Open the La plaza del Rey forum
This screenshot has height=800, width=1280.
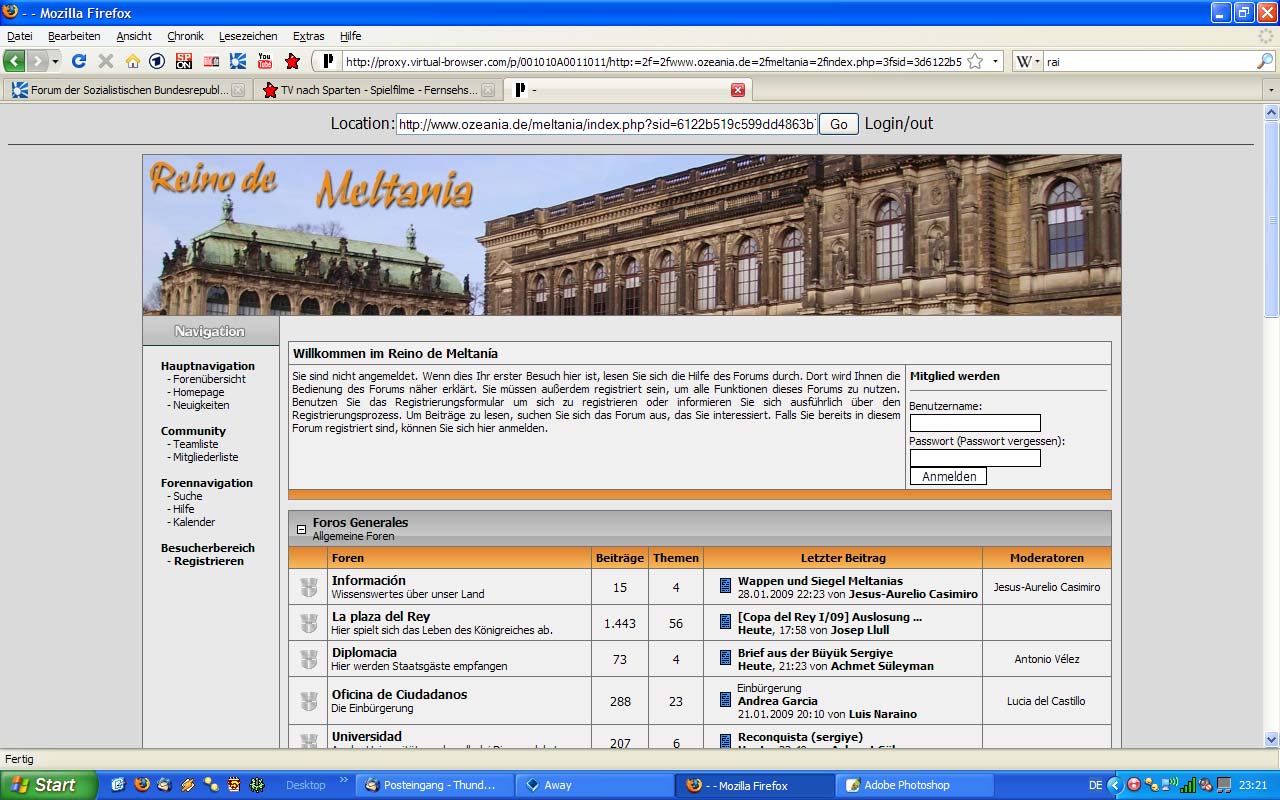[x=381, y=616]
